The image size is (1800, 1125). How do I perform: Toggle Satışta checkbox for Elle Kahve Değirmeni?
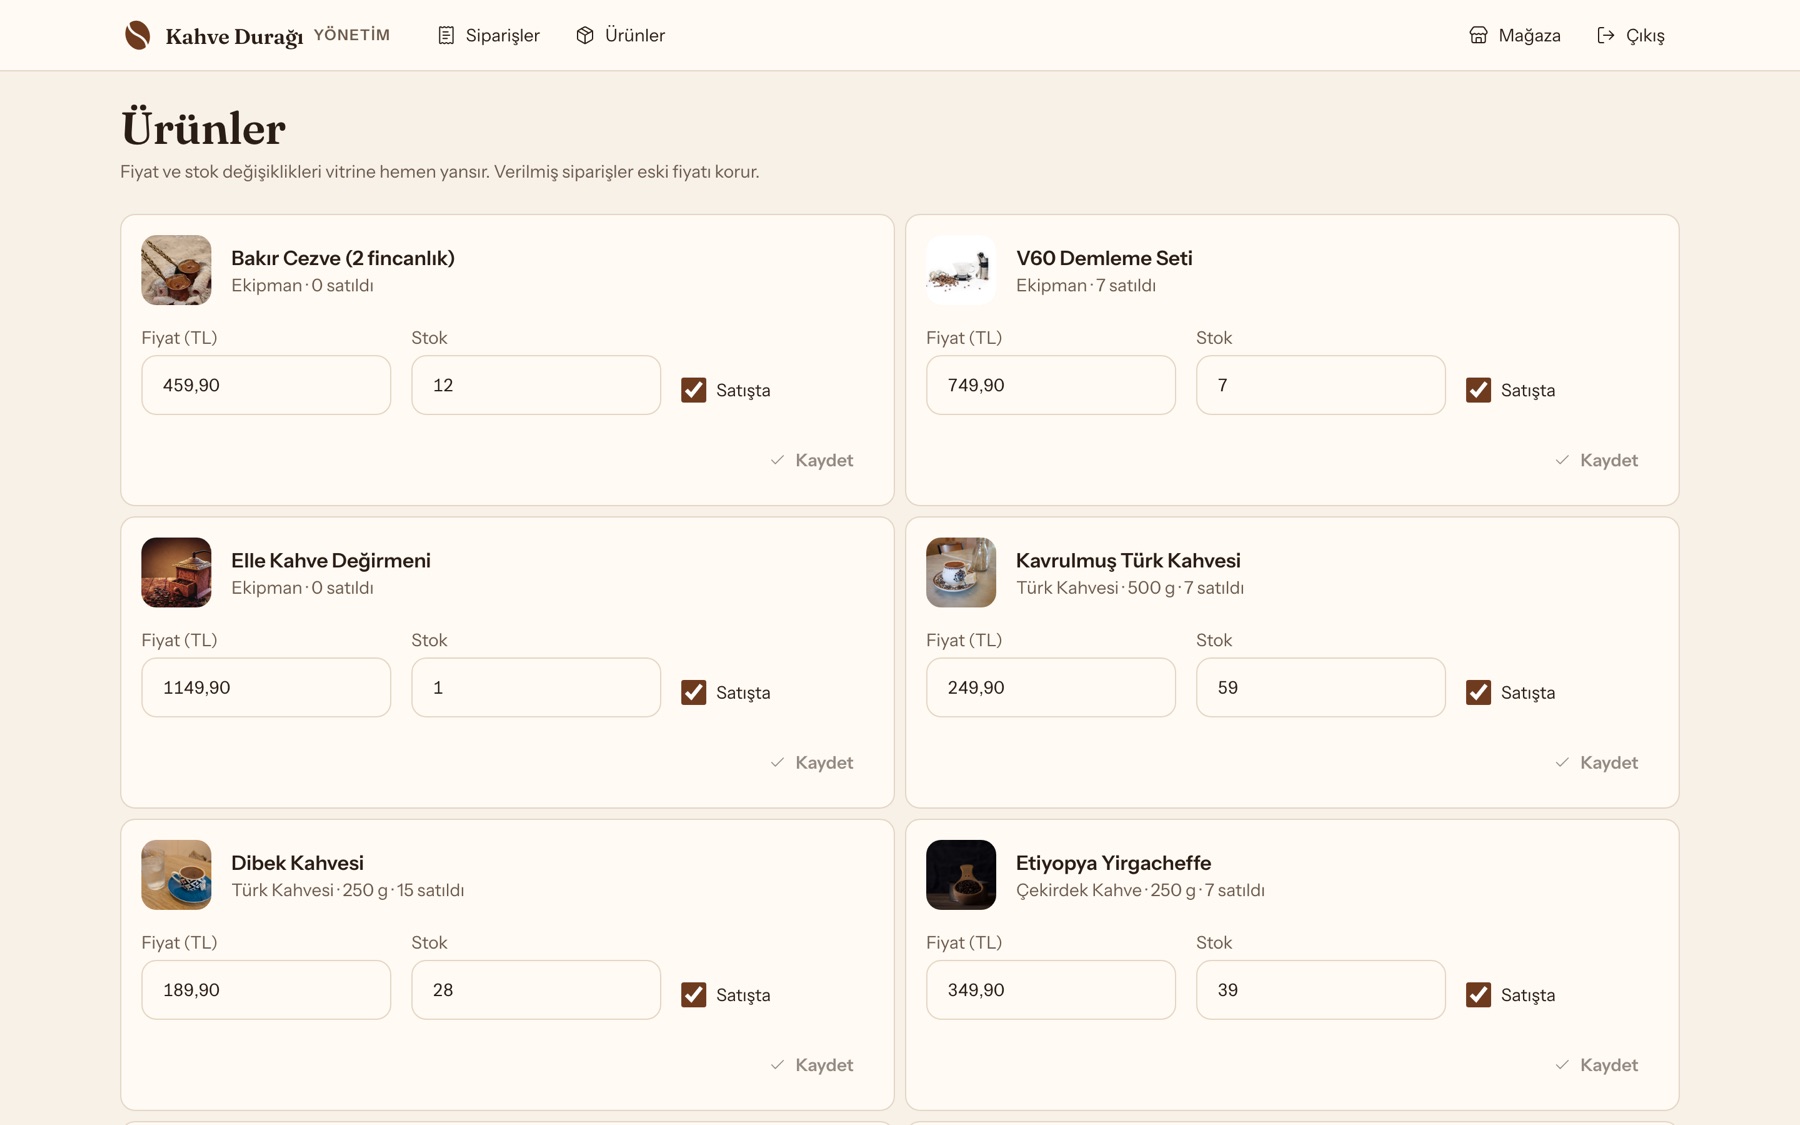coord(693,692)
